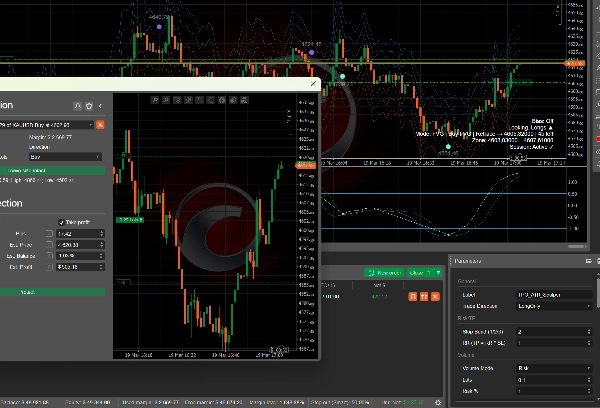Click the main chart horizontal scrollbar
This screenshot has height=408, width=600.
(575, 247)
